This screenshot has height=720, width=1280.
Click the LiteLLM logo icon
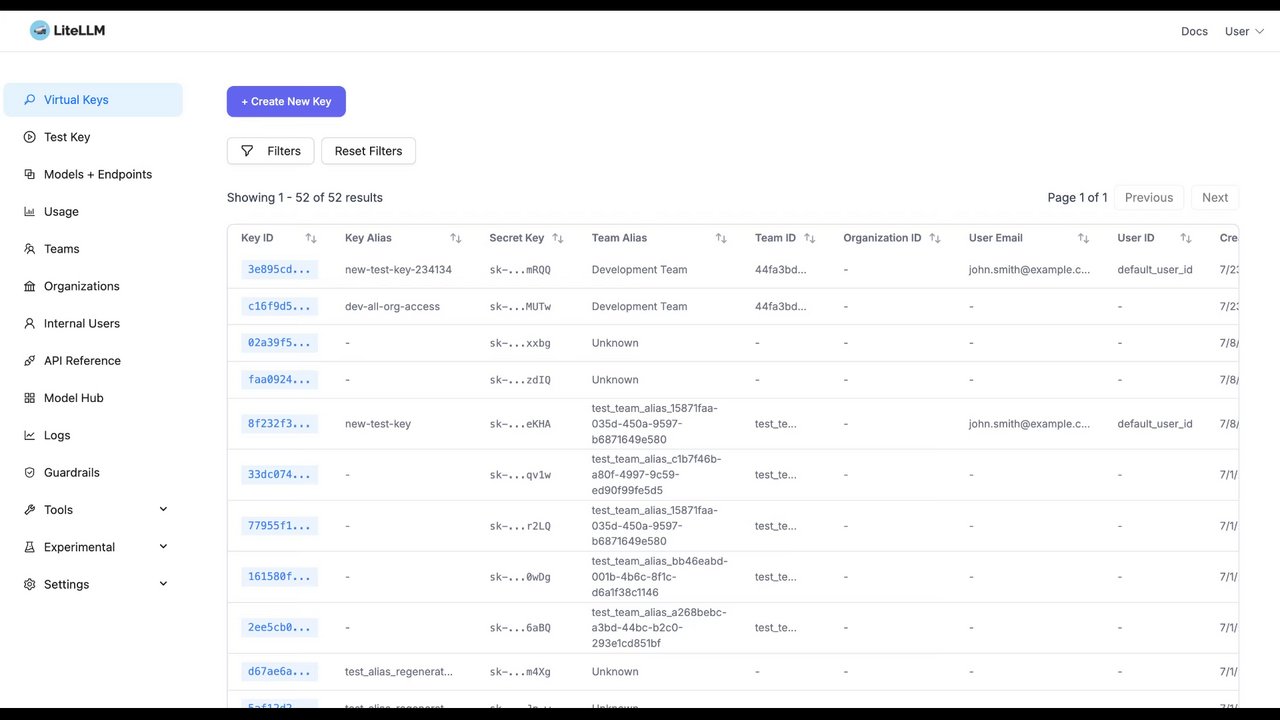39,31
